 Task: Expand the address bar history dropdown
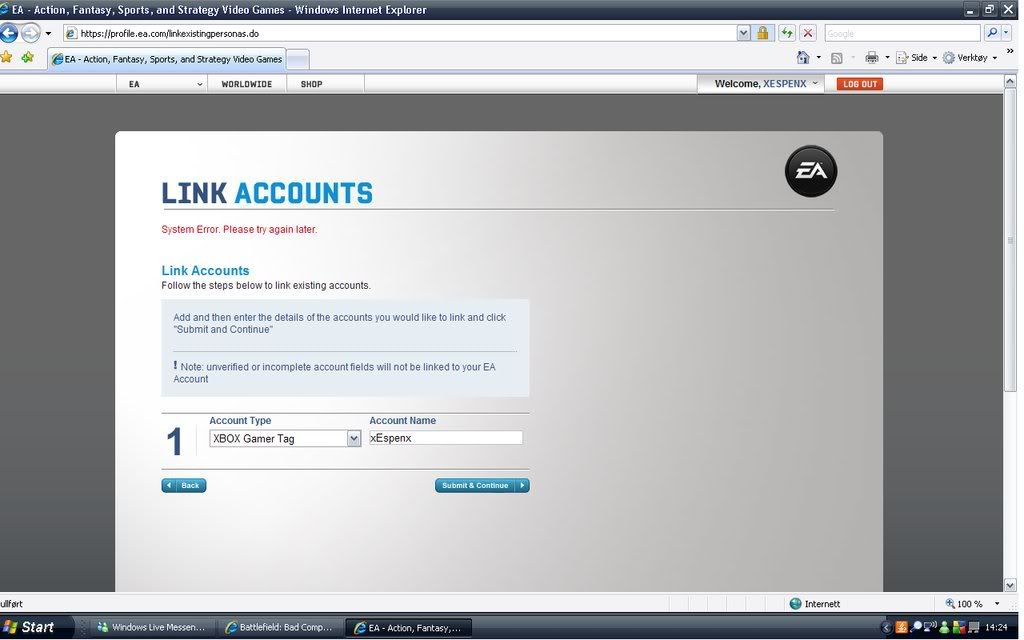(743, 33)
